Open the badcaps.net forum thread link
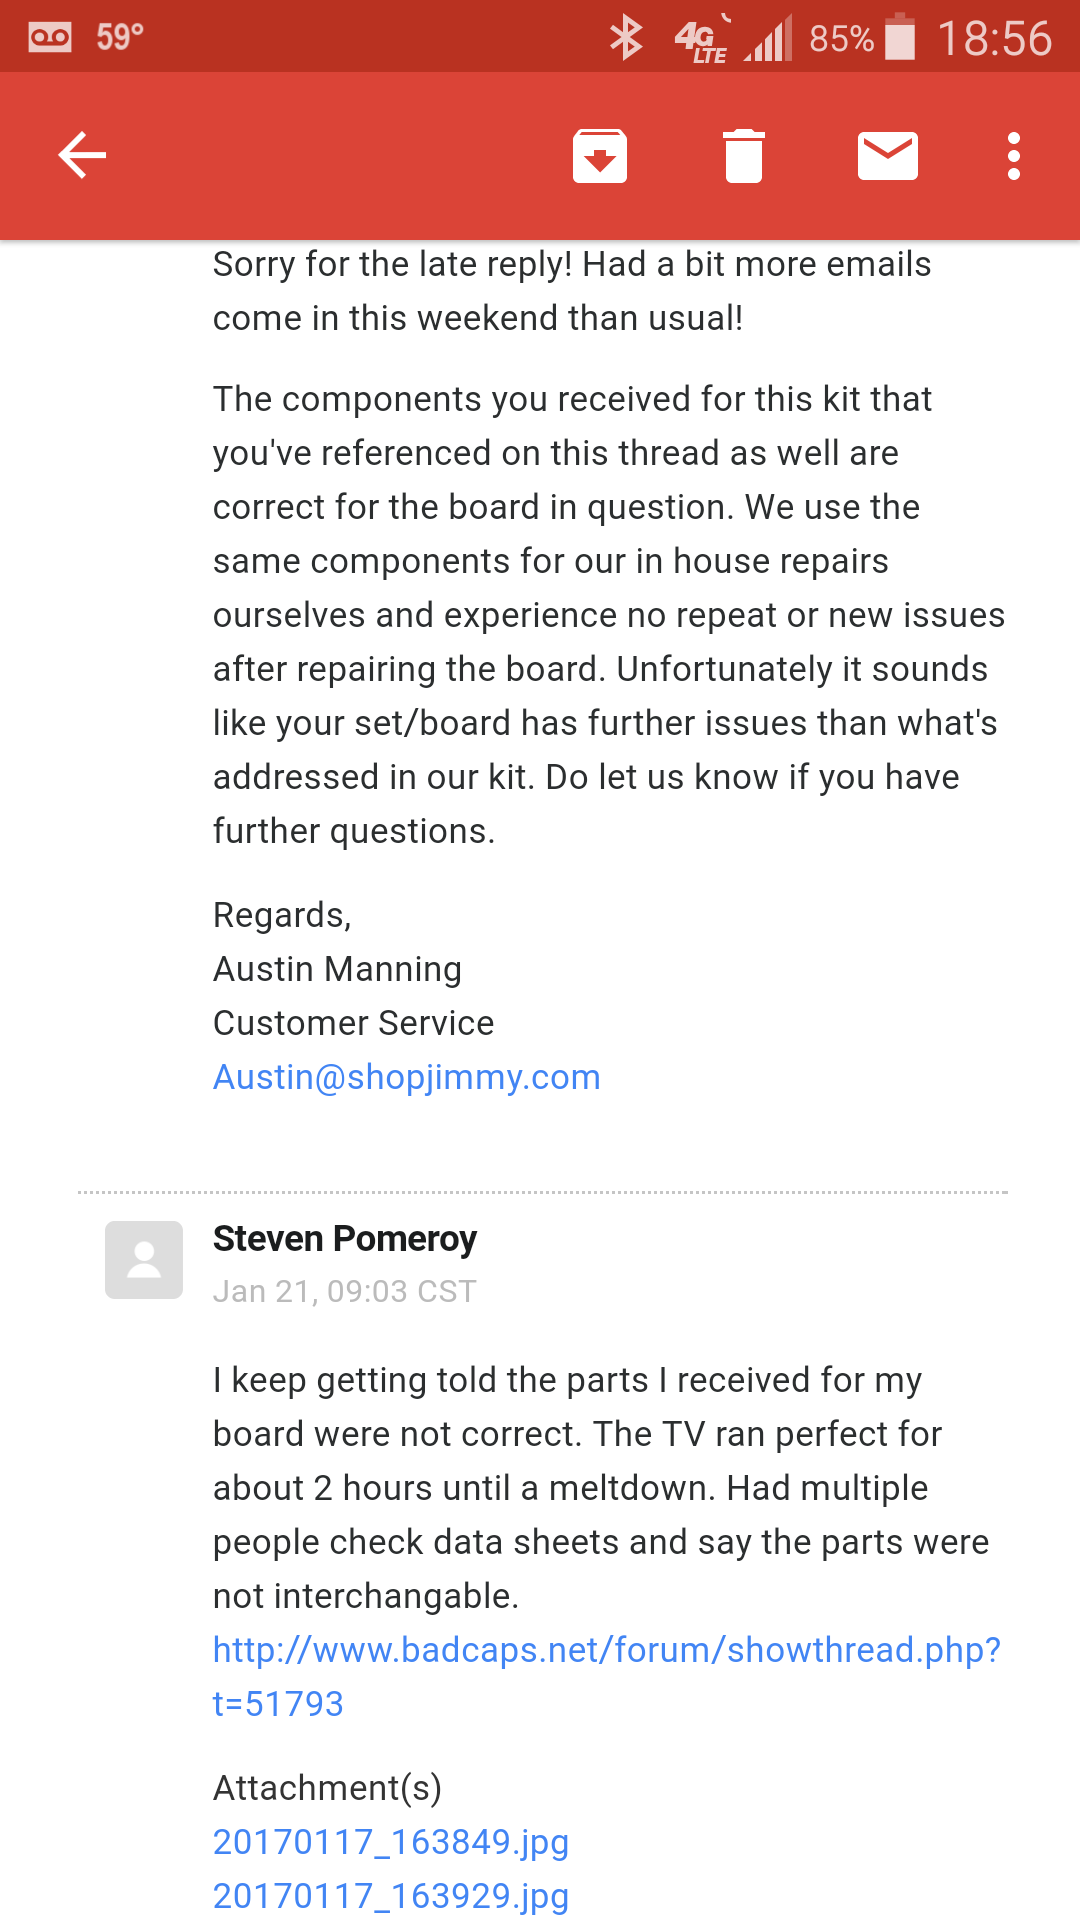 click(x=606, y=1676)
